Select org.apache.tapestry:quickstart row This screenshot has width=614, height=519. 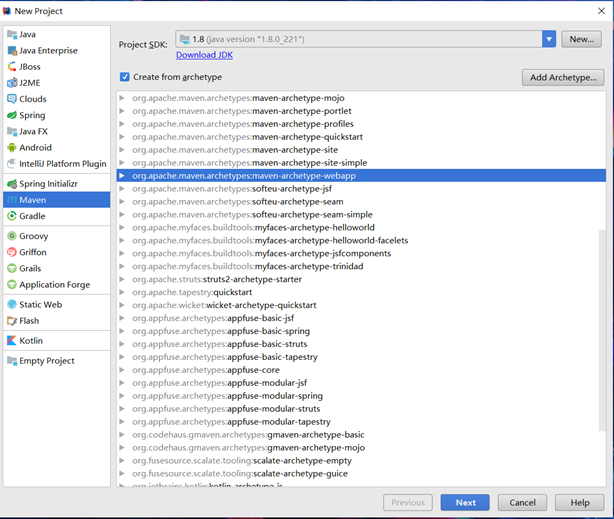(x=361, y=292)
